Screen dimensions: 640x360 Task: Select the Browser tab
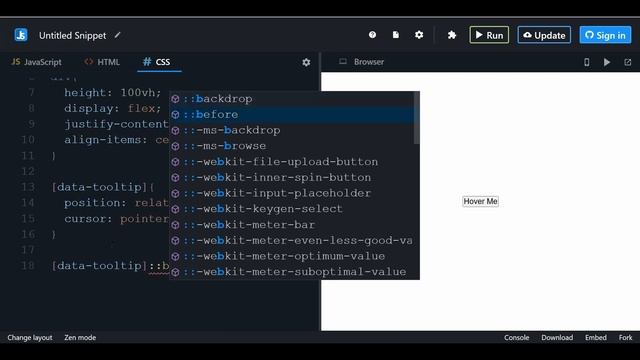point(362,62)
